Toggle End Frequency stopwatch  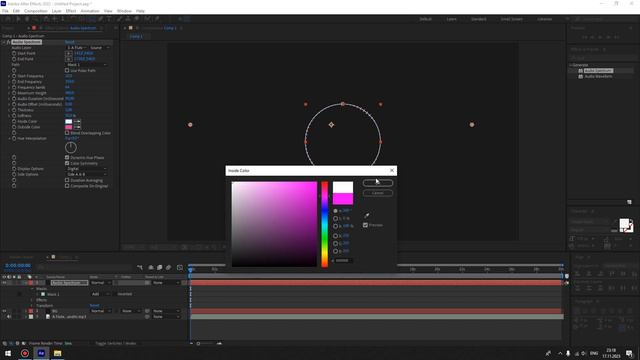coord(14,82)
